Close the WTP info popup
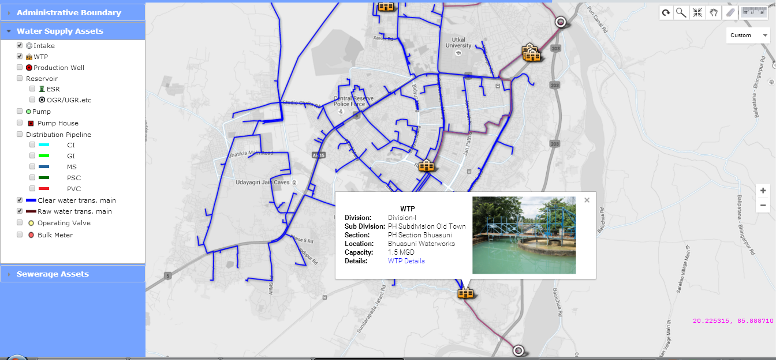The height and width of the screenshot is (360, 776). (587, 200)
